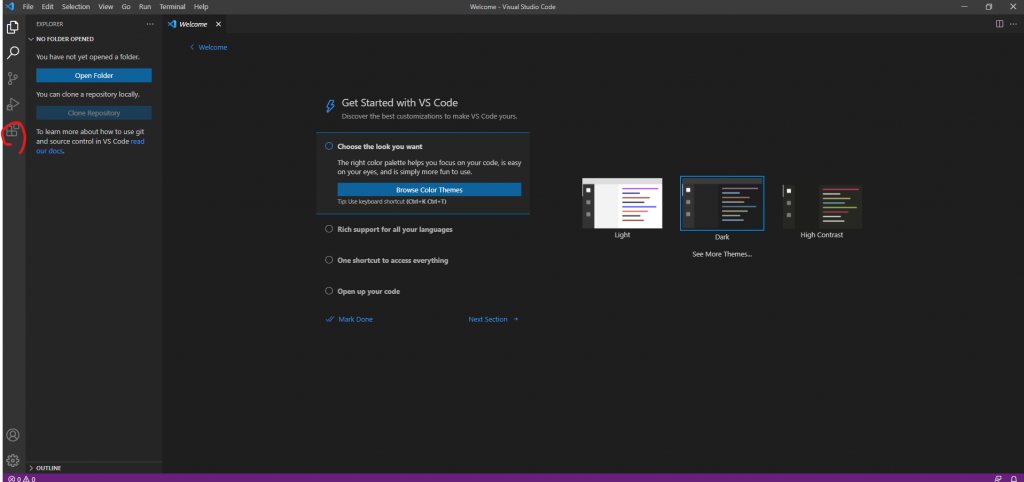Click the Browse Color Themes button

[x=429, y=190]
